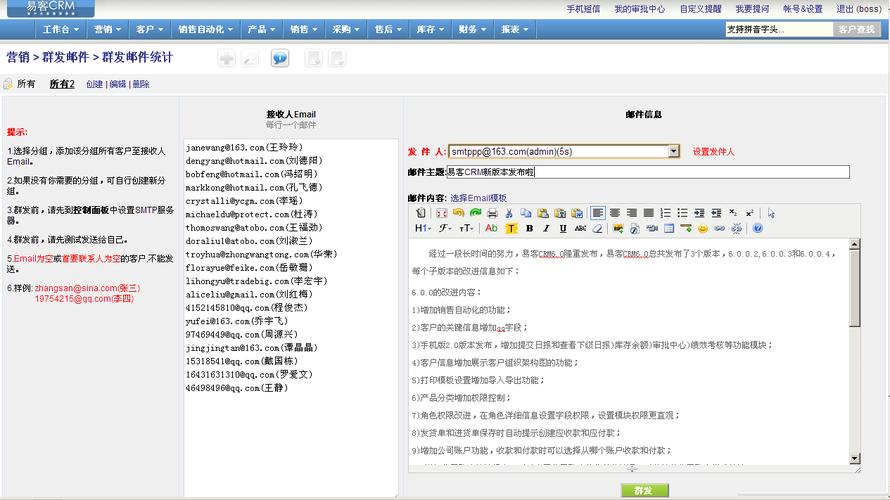Open the font family dropdown
The image size is (890, 500).
tap(445, 228)
